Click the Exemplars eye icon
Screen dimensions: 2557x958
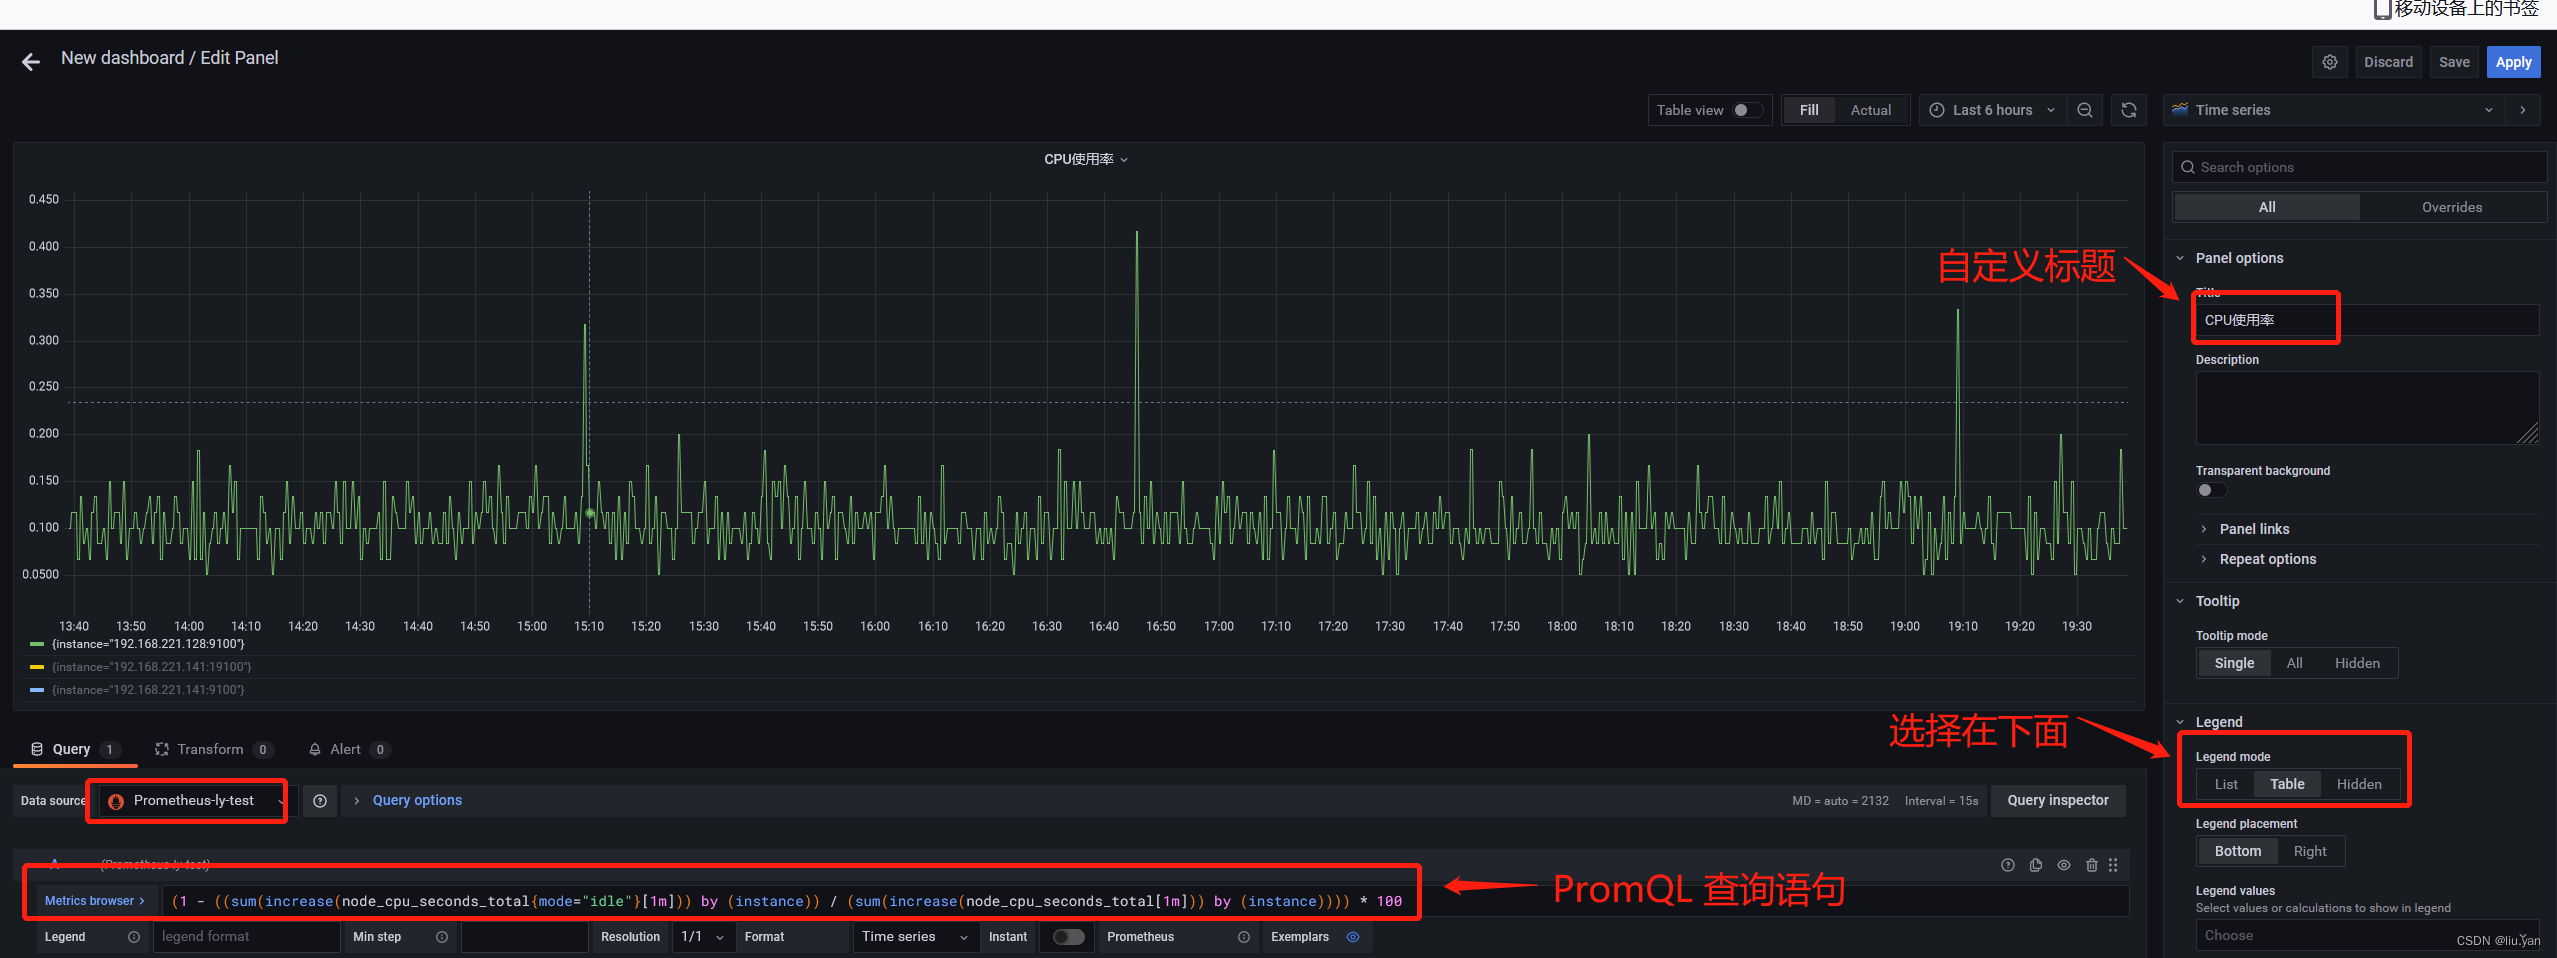pyautogui.click(x=1353, y=937)
